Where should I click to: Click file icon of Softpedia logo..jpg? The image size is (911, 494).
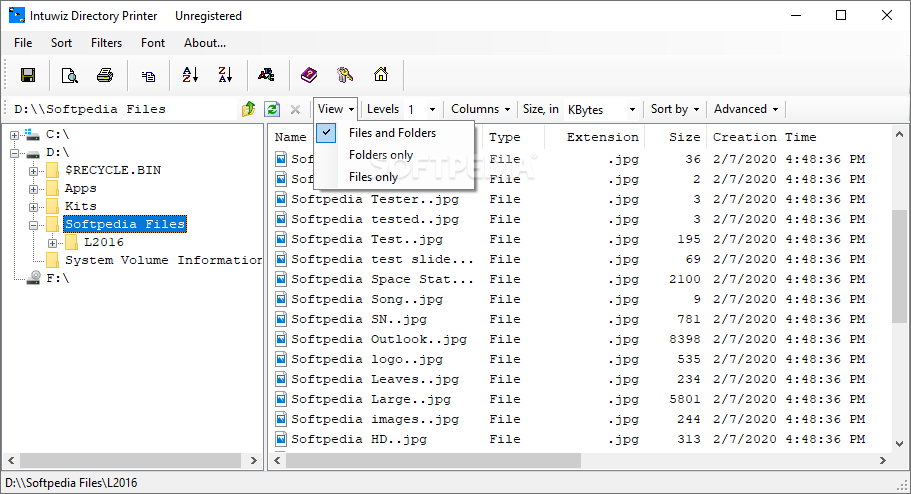coord(281,359)
